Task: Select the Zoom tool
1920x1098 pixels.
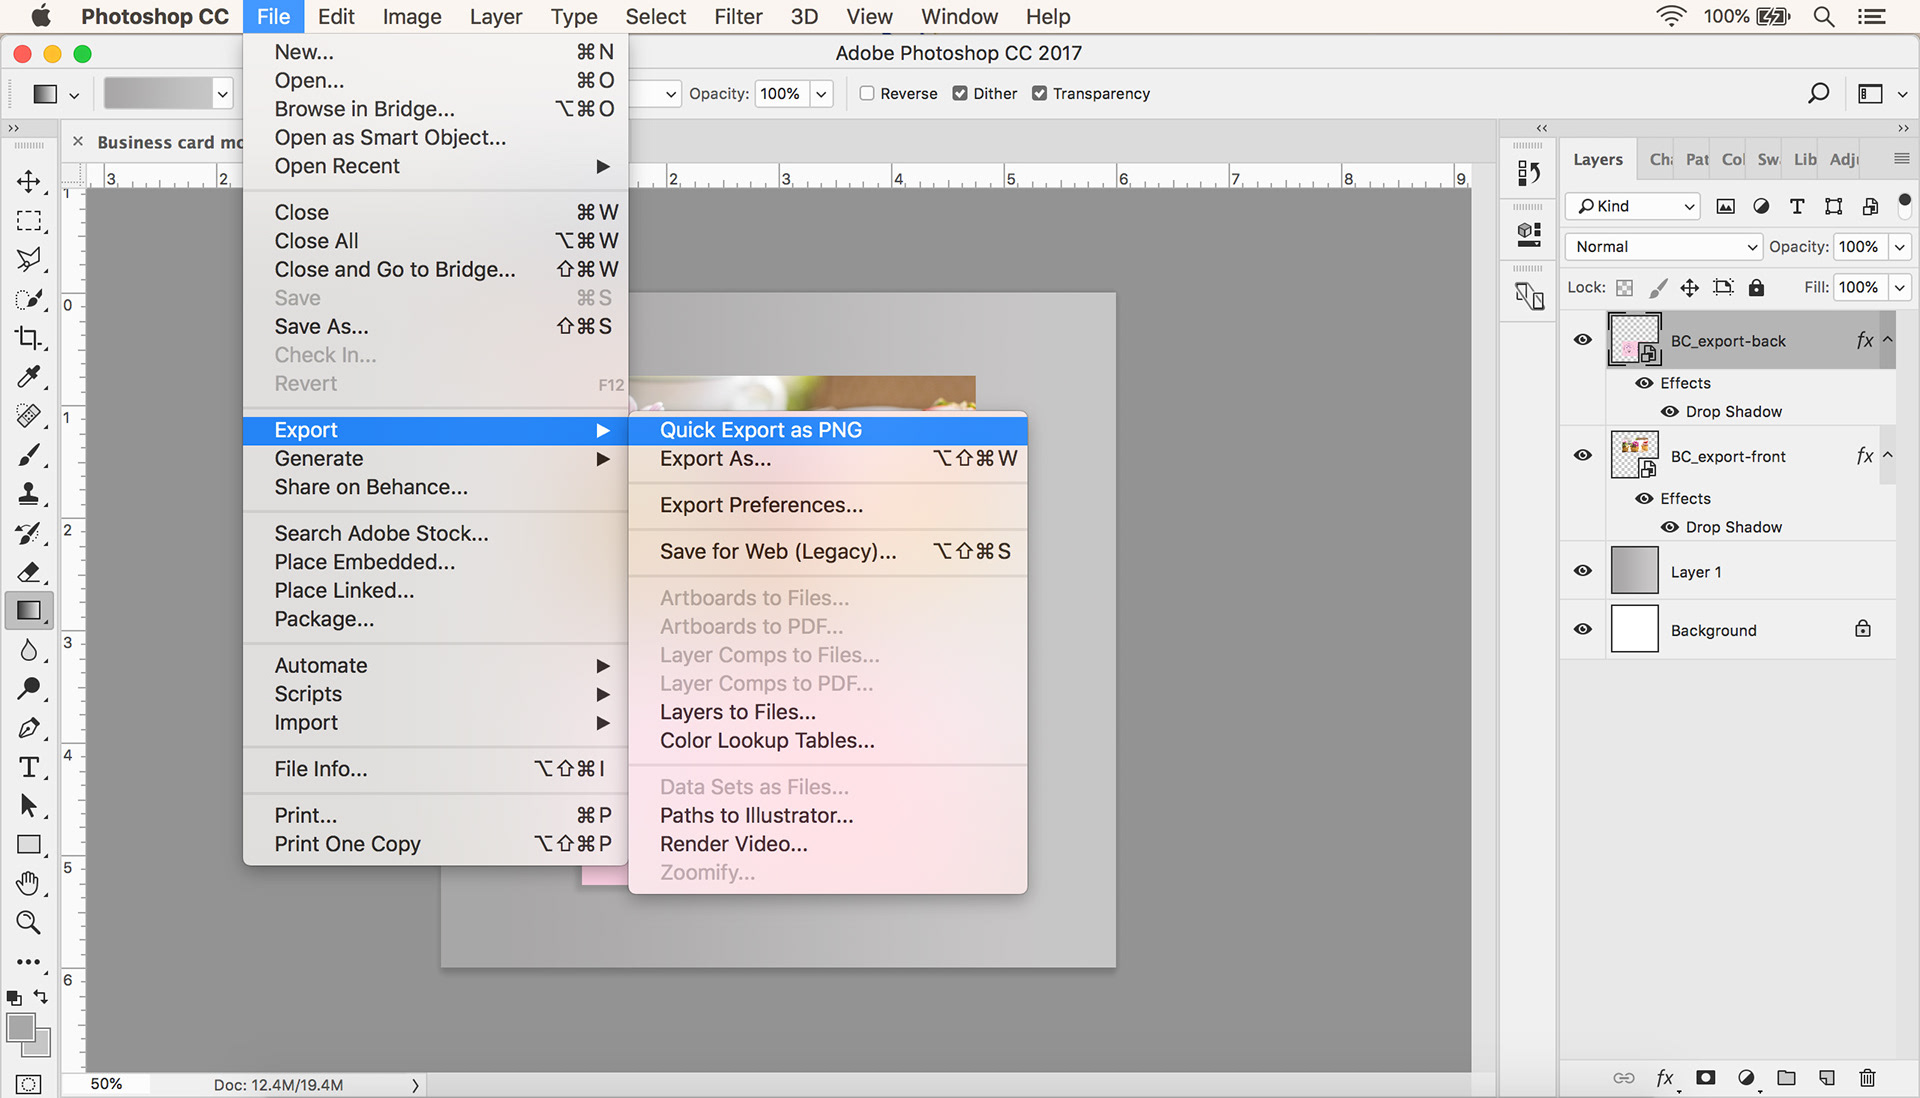Action: pos(29,923)
